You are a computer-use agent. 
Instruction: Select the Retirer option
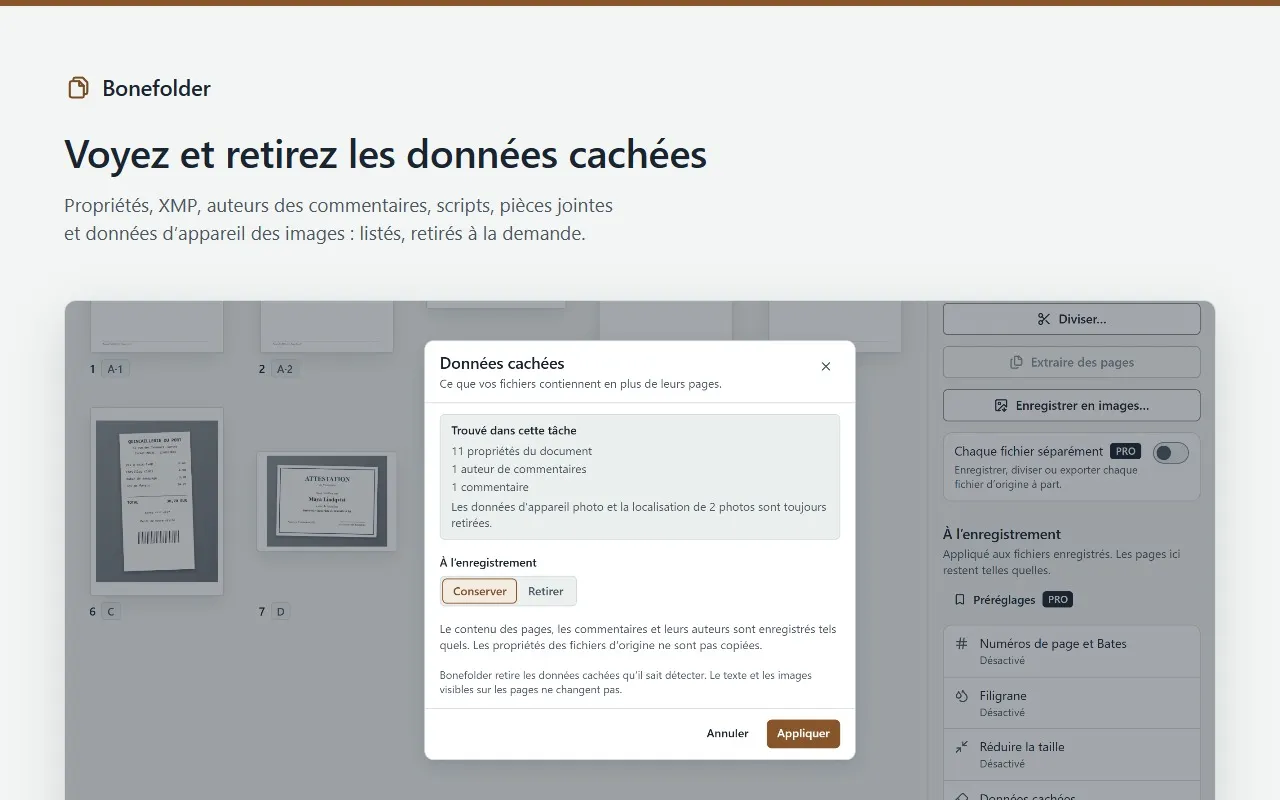pyautogui.click(x=546, y=591)
